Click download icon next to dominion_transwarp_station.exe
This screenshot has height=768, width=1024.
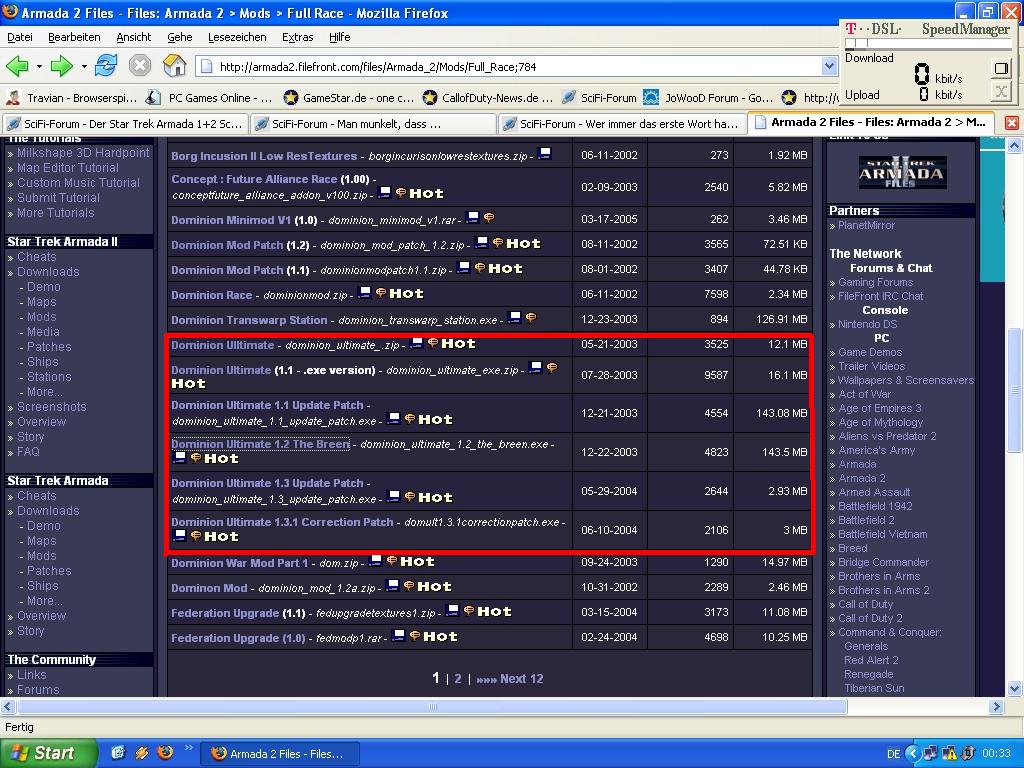pos(515,319)
